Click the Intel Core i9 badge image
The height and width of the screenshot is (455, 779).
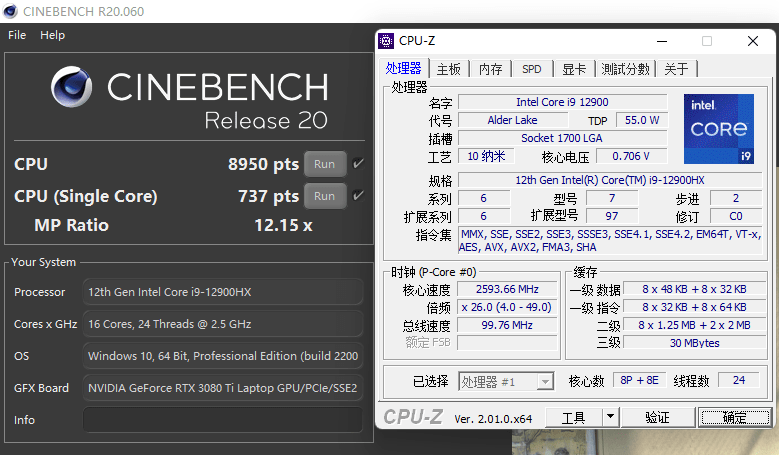(719, 129)
